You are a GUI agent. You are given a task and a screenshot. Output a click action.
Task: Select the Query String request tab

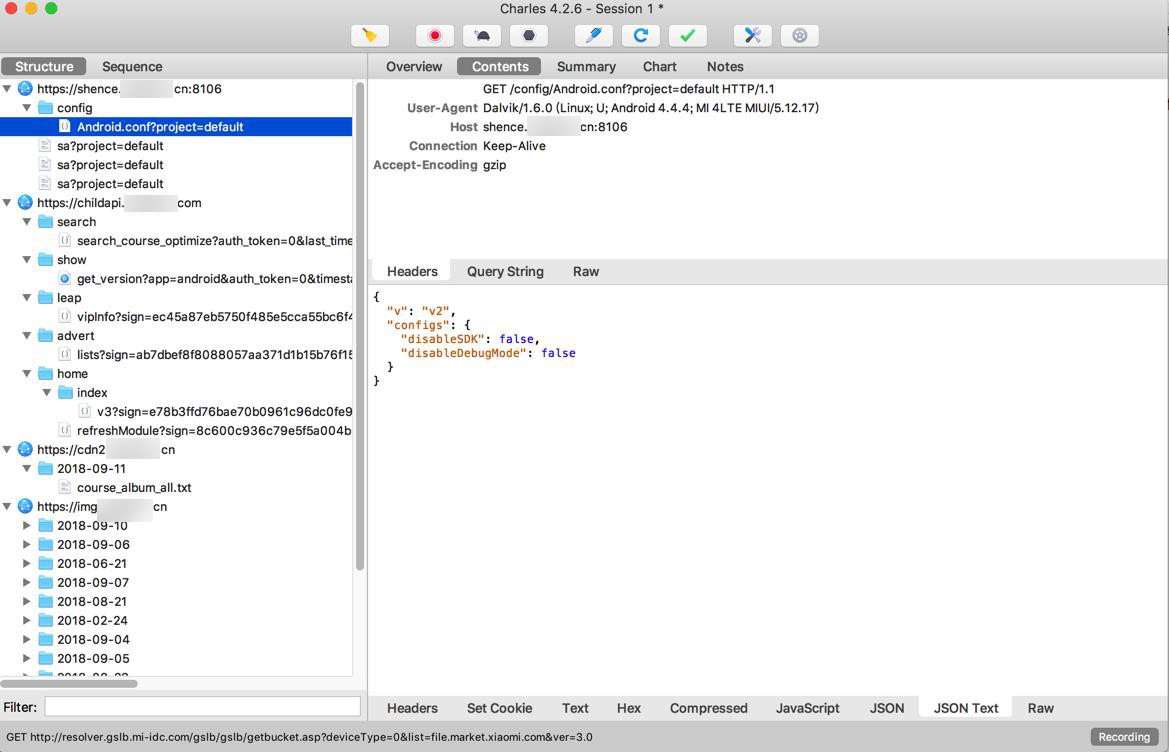(x=505, y=272)
